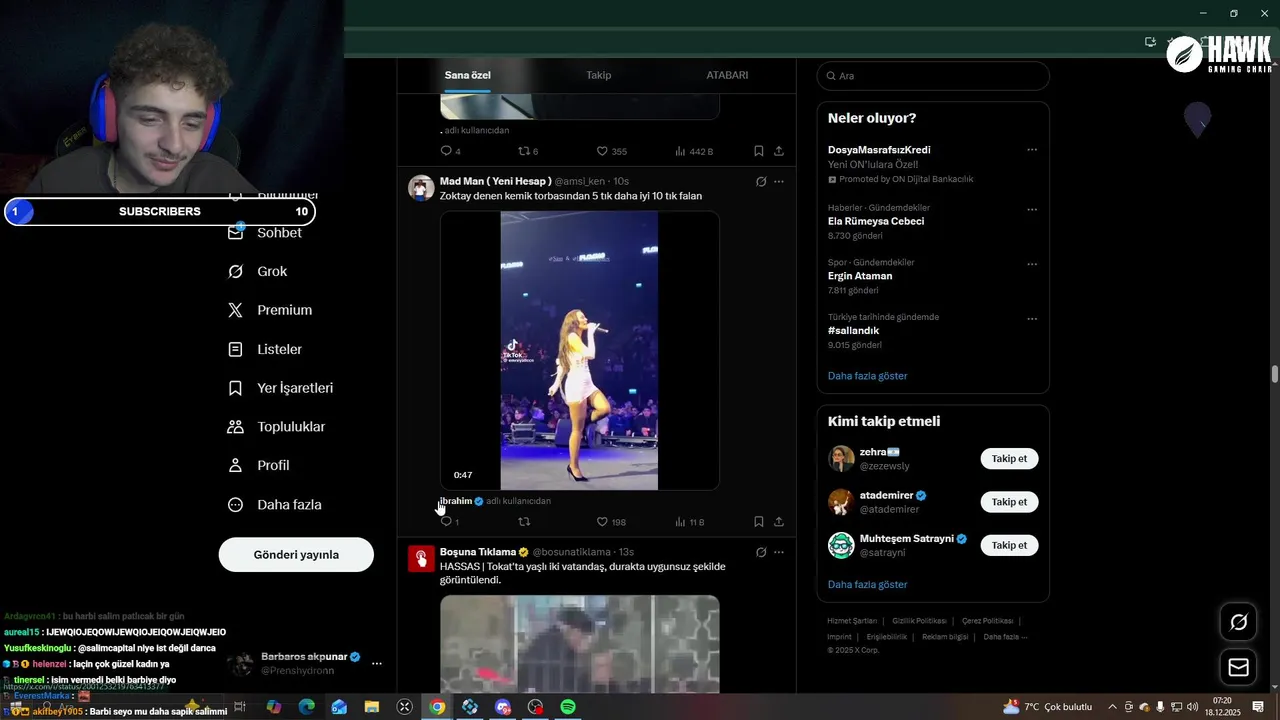Open more options for Ergin Ataman trend
Image resolution: width=1280 pixels, height=720 pixels.
click(x=1032, y=265)
